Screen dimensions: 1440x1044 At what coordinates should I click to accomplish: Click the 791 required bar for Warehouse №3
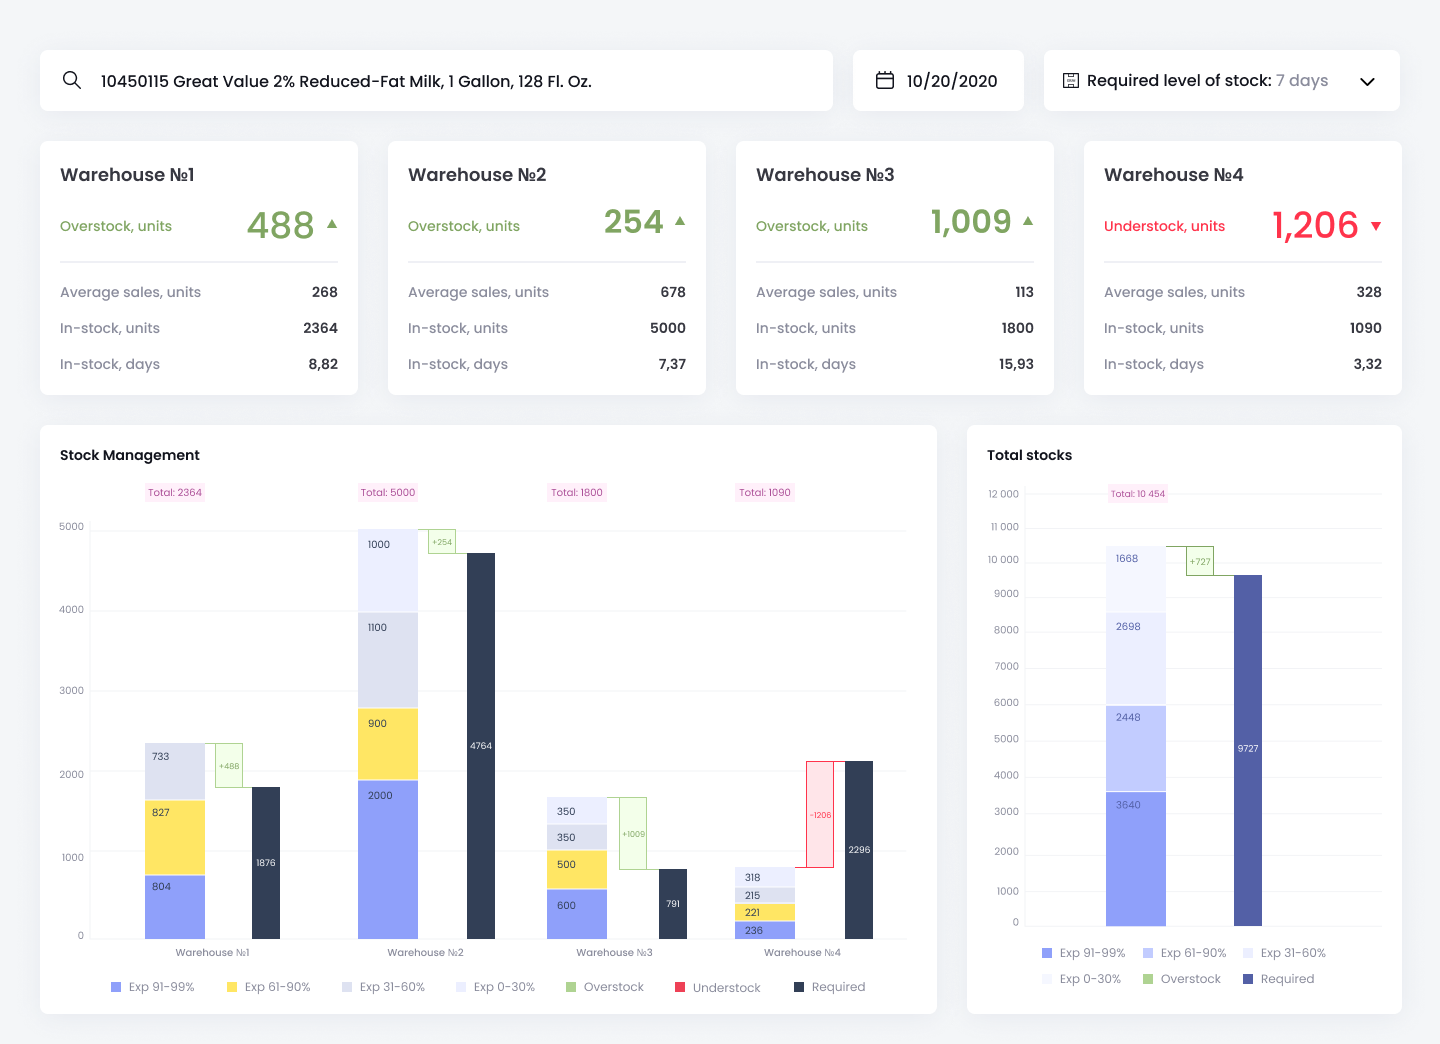[x=673, y=904]
